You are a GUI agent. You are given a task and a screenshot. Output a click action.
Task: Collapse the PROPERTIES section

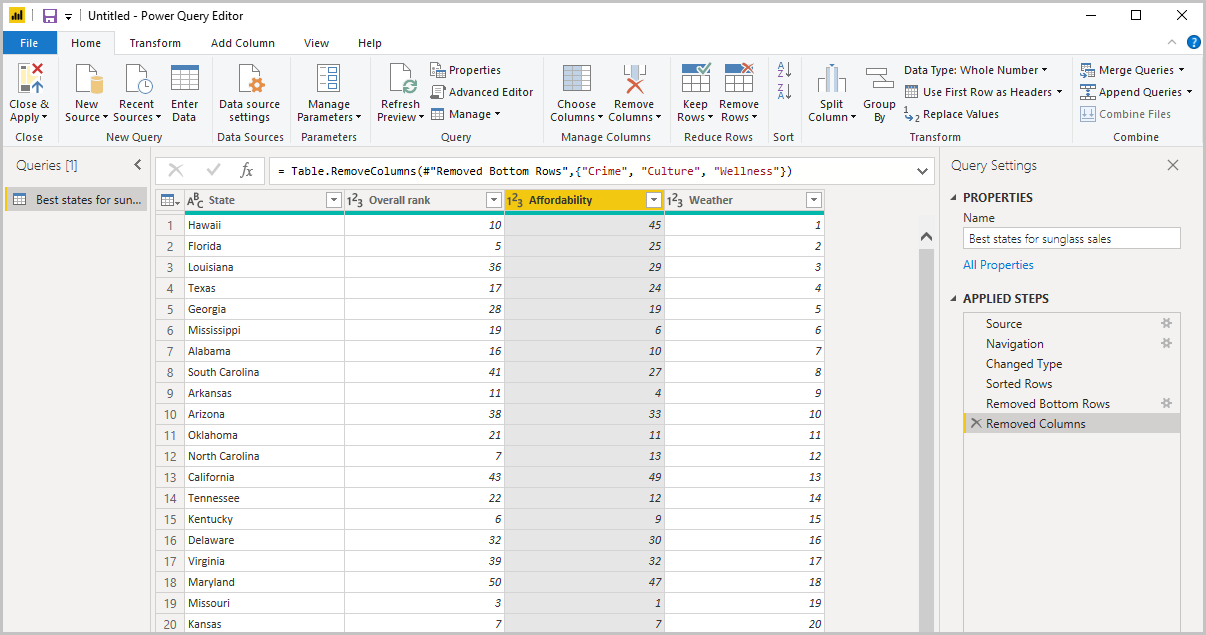pos(954,198)
